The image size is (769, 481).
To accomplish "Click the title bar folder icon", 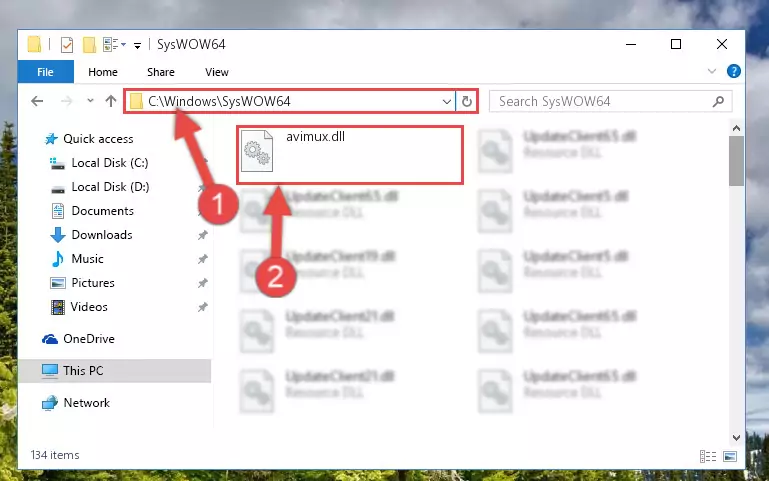I will [x=34, y=44].
